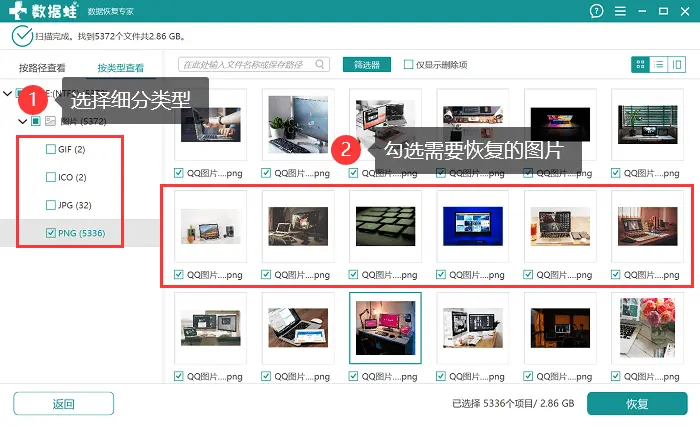Viewport: 700px width, 427px height.
Task: Switch to 按路径查看 tab
Action: [42, 68]
